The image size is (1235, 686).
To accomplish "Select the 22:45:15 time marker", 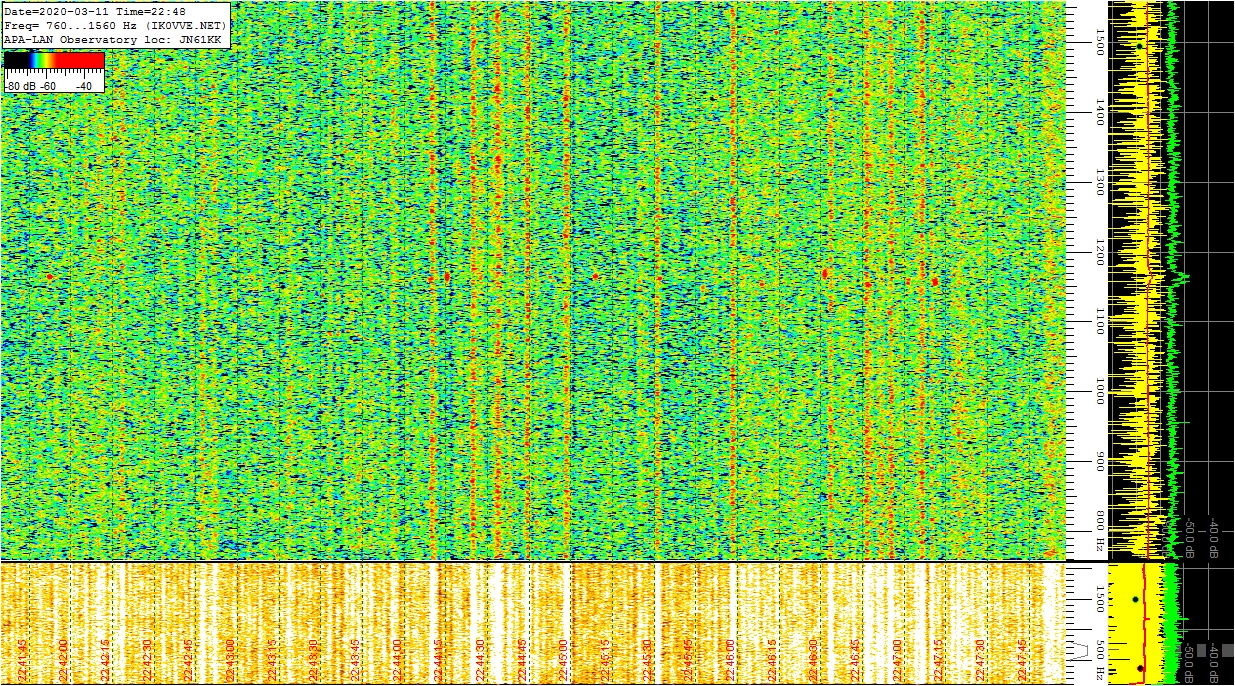I will coord(606,660).
